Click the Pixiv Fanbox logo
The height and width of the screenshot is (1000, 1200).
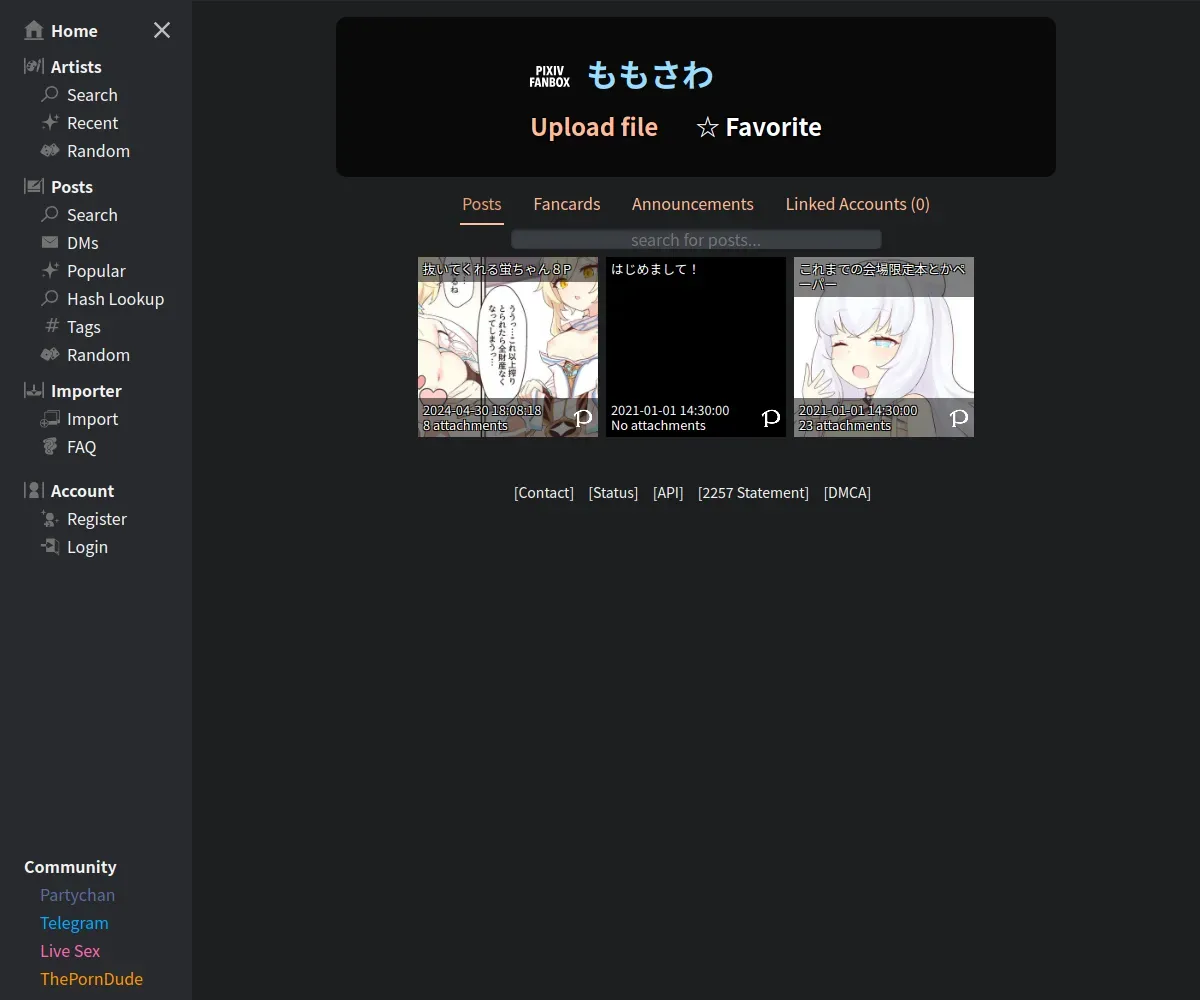tap(550, 77)
